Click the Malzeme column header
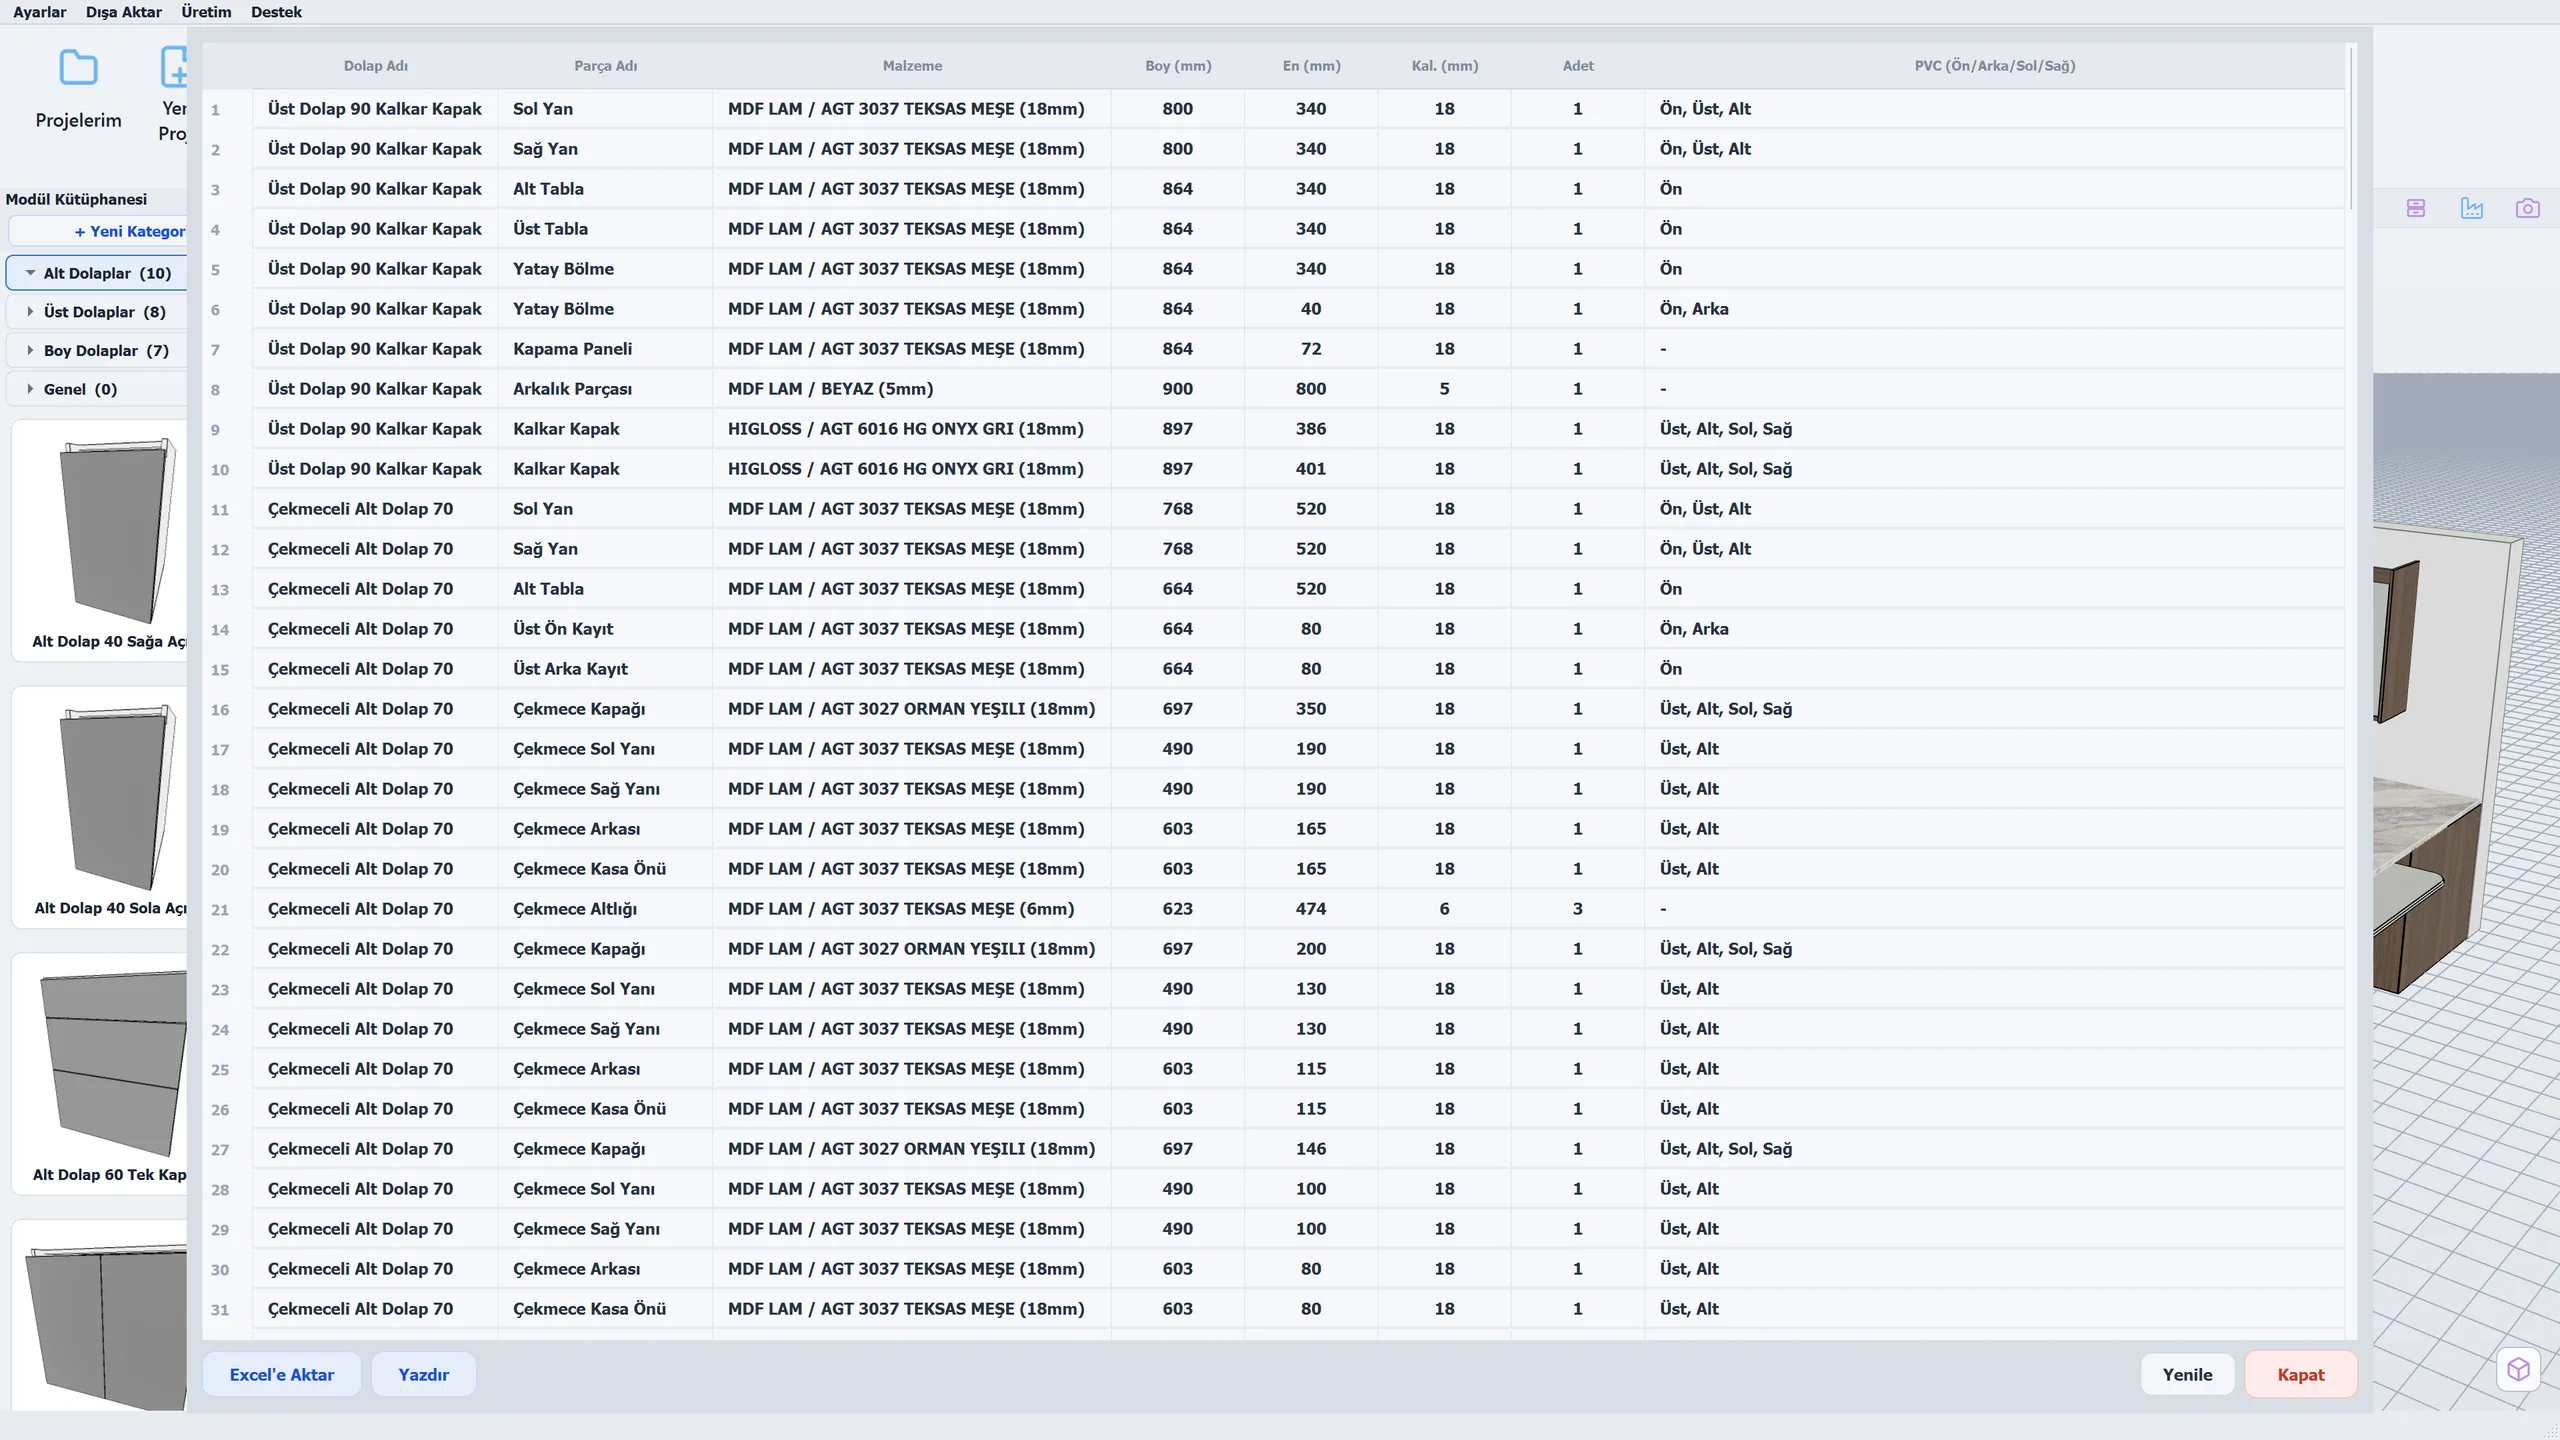Screen dimensions: 2560x1440 pyautogui.click(x=912, y=66)
